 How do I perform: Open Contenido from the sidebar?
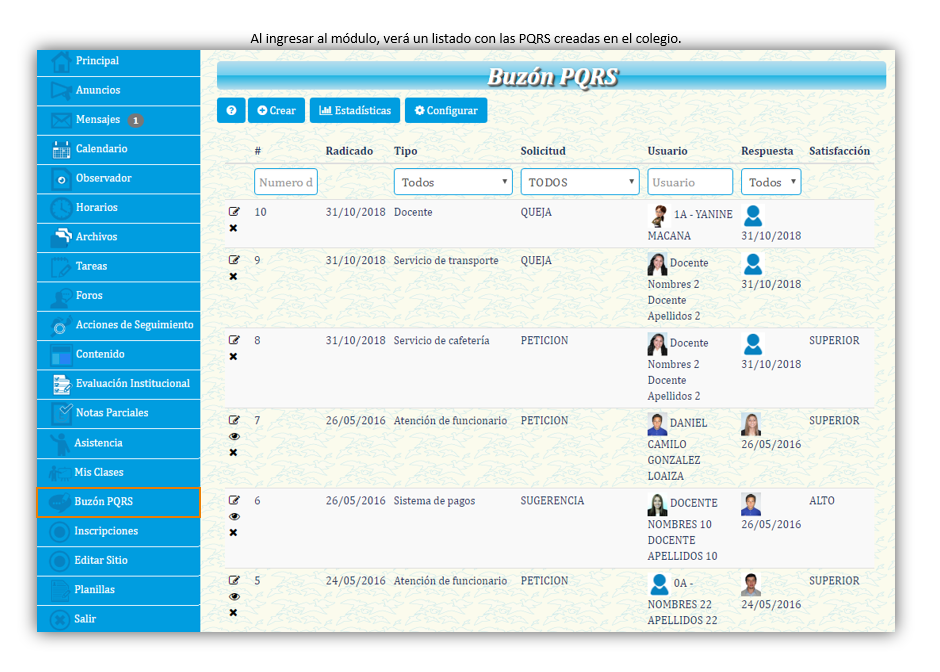(x=118, y=355)
